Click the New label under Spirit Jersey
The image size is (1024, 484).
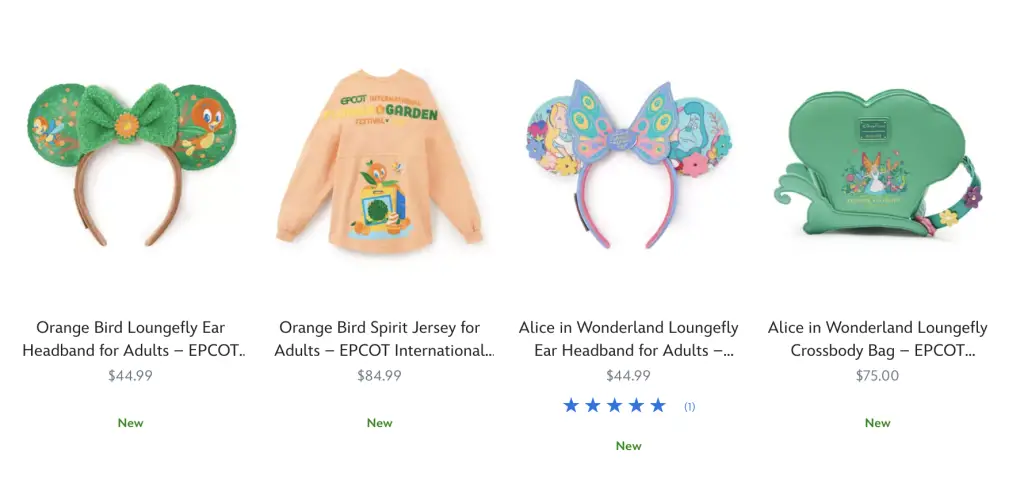(x=379, y=423)
